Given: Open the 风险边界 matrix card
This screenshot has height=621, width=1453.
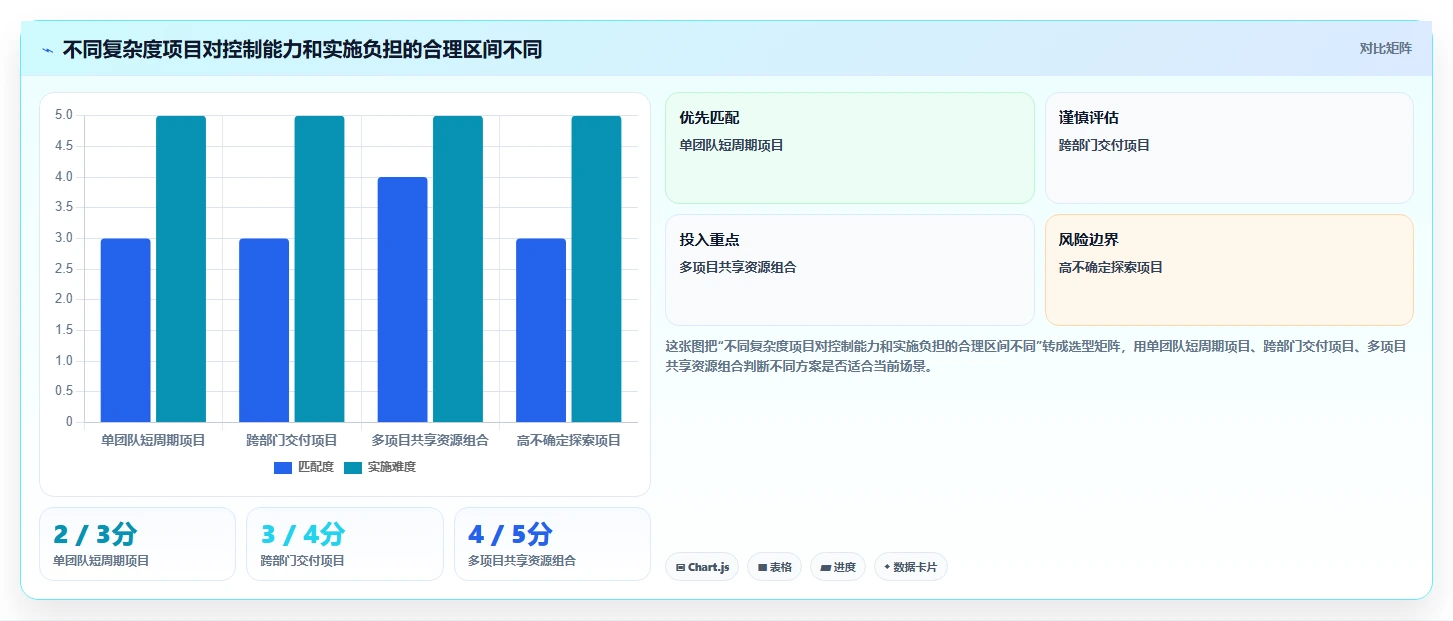Looking at the screenshot, I should point(1229,270).
